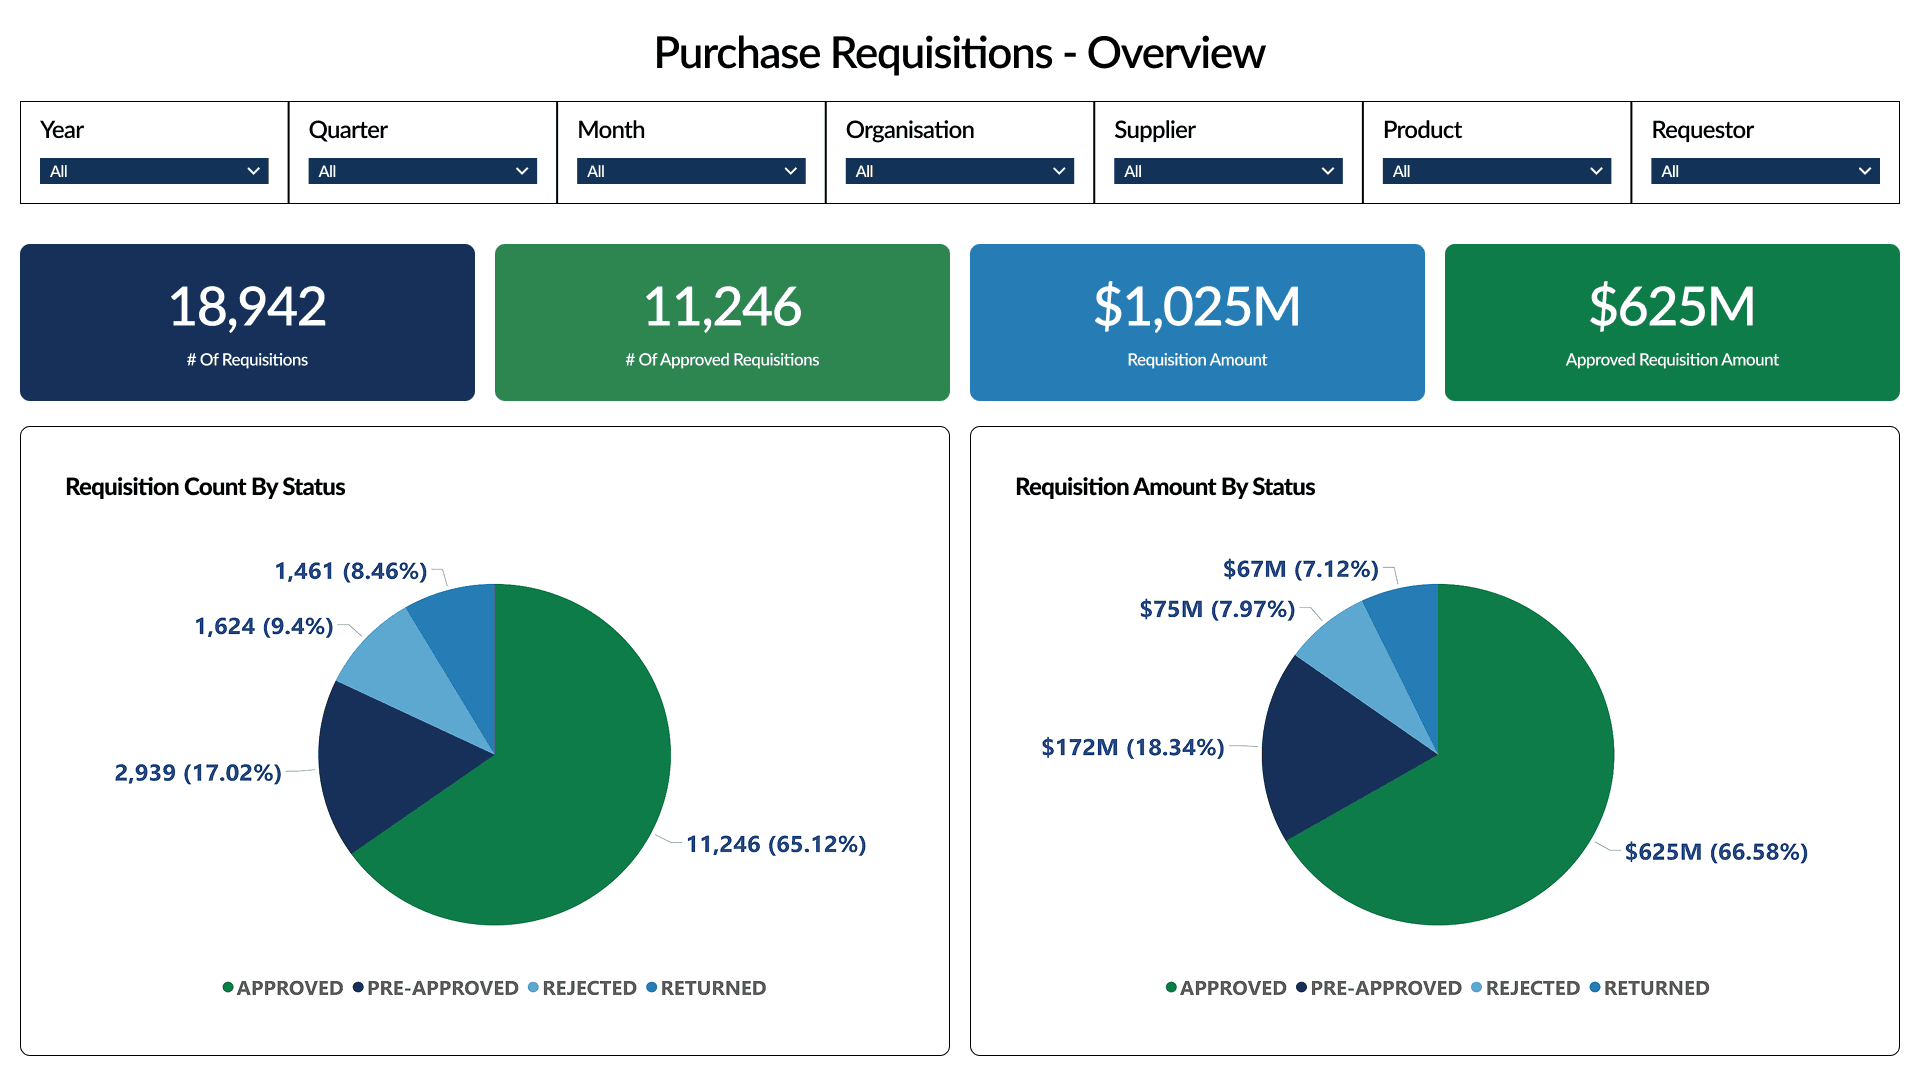This screenshot has width=1920, height=1080.
Task: Expand the Quarter filter dropdown
Action: click(x=422, y=171)
